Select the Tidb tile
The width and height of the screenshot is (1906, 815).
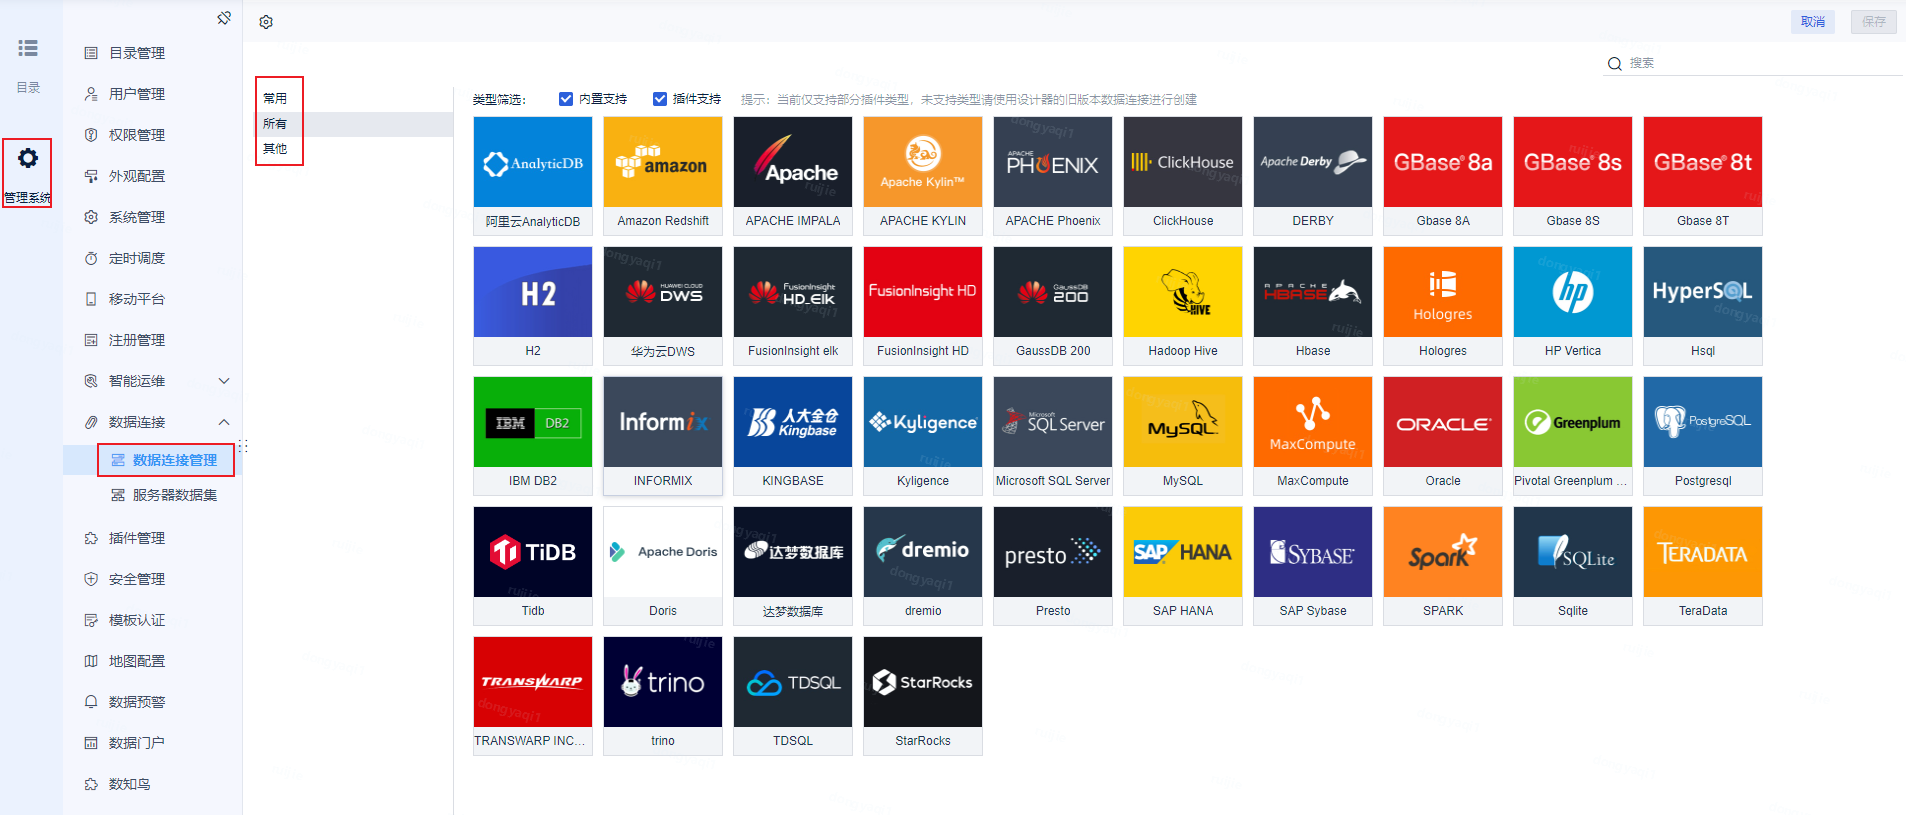(533, 566)
